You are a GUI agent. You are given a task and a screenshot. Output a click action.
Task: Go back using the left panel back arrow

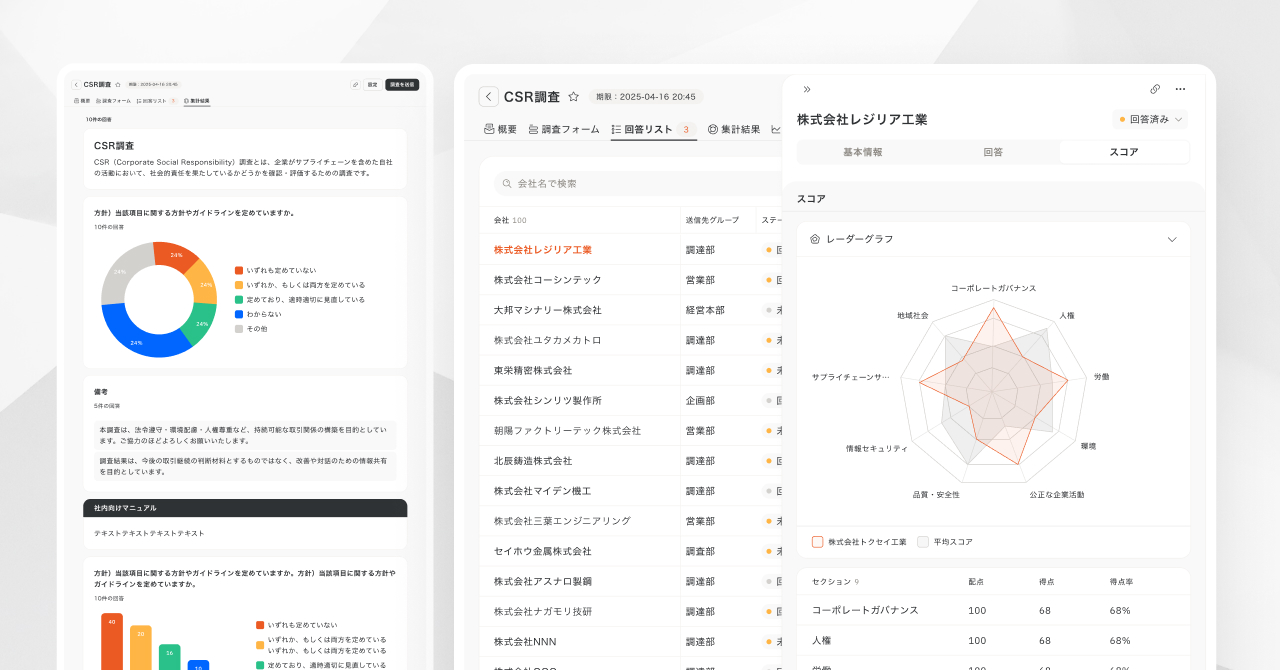[76, 85]
